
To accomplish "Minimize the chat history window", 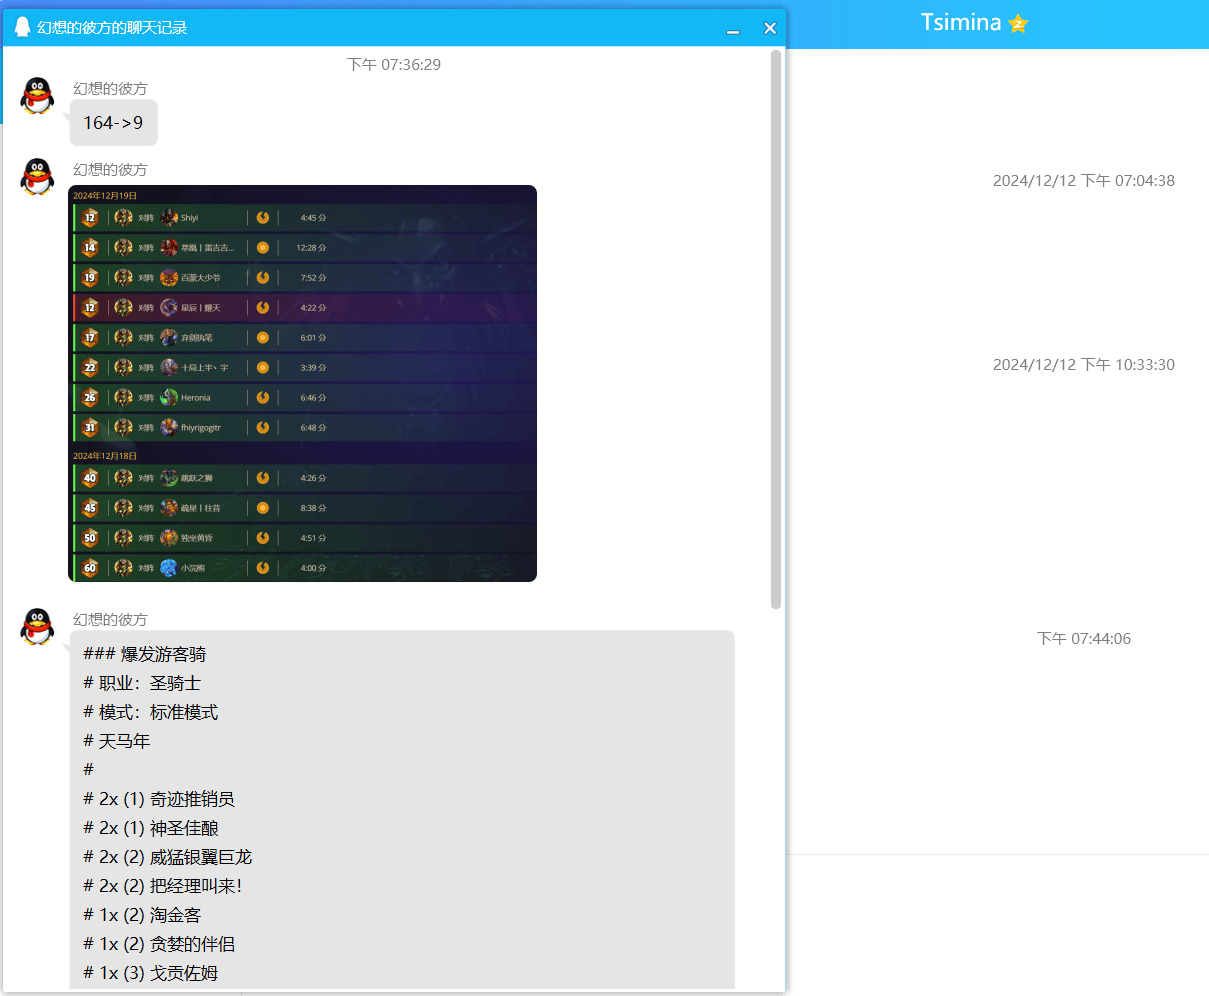I will pos(733,29).
